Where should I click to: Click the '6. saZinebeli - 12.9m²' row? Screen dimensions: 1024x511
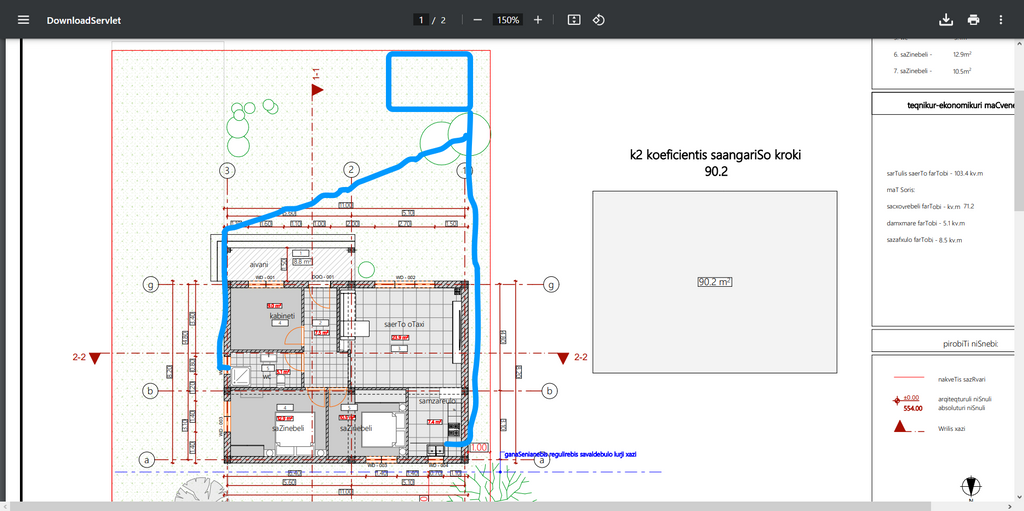click(935, 54)
